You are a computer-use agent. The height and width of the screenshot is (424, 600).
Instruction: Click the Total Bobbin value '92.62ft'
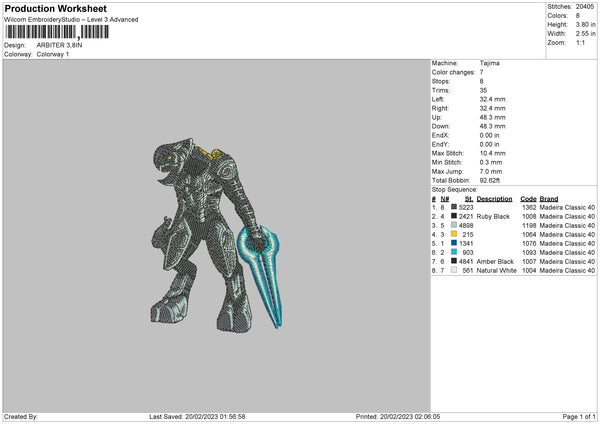pos(490,180)
